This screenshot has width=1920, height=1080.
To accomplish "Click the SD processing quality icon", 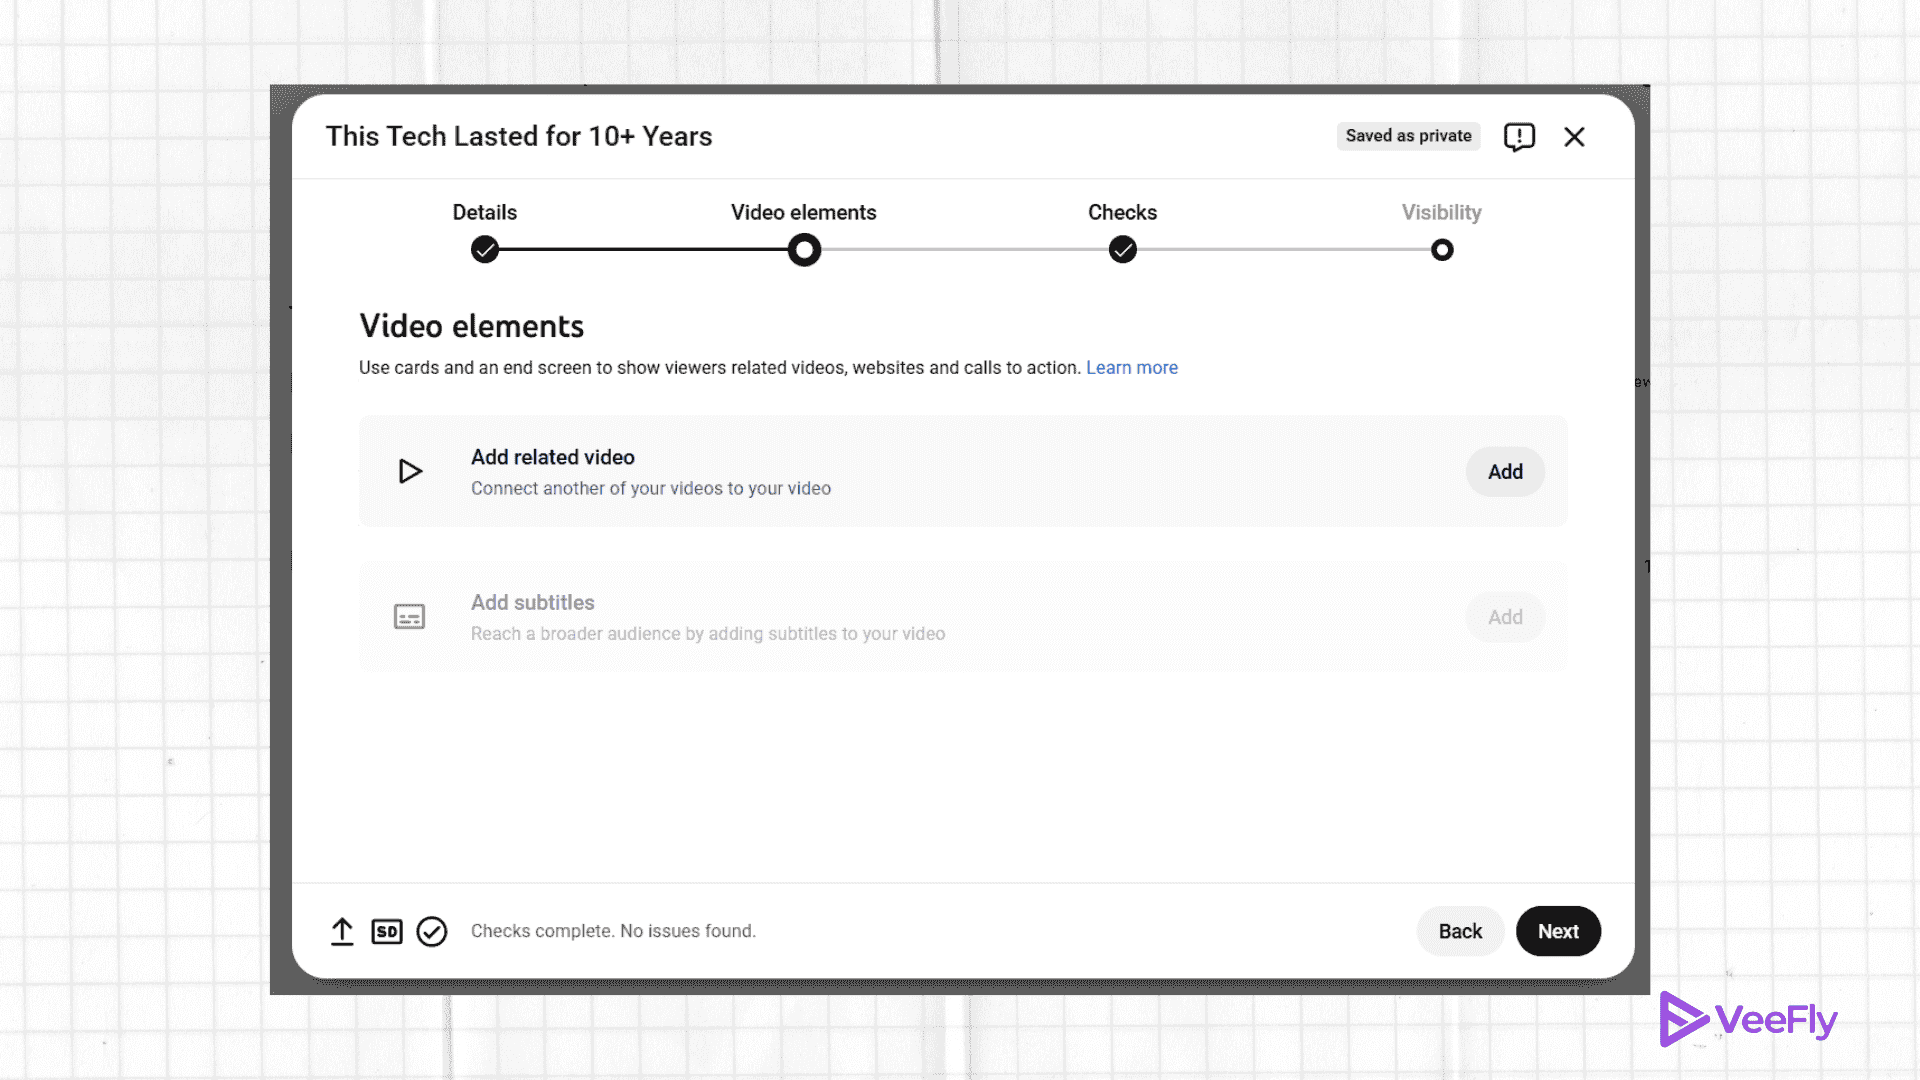I will click(387, 931).
